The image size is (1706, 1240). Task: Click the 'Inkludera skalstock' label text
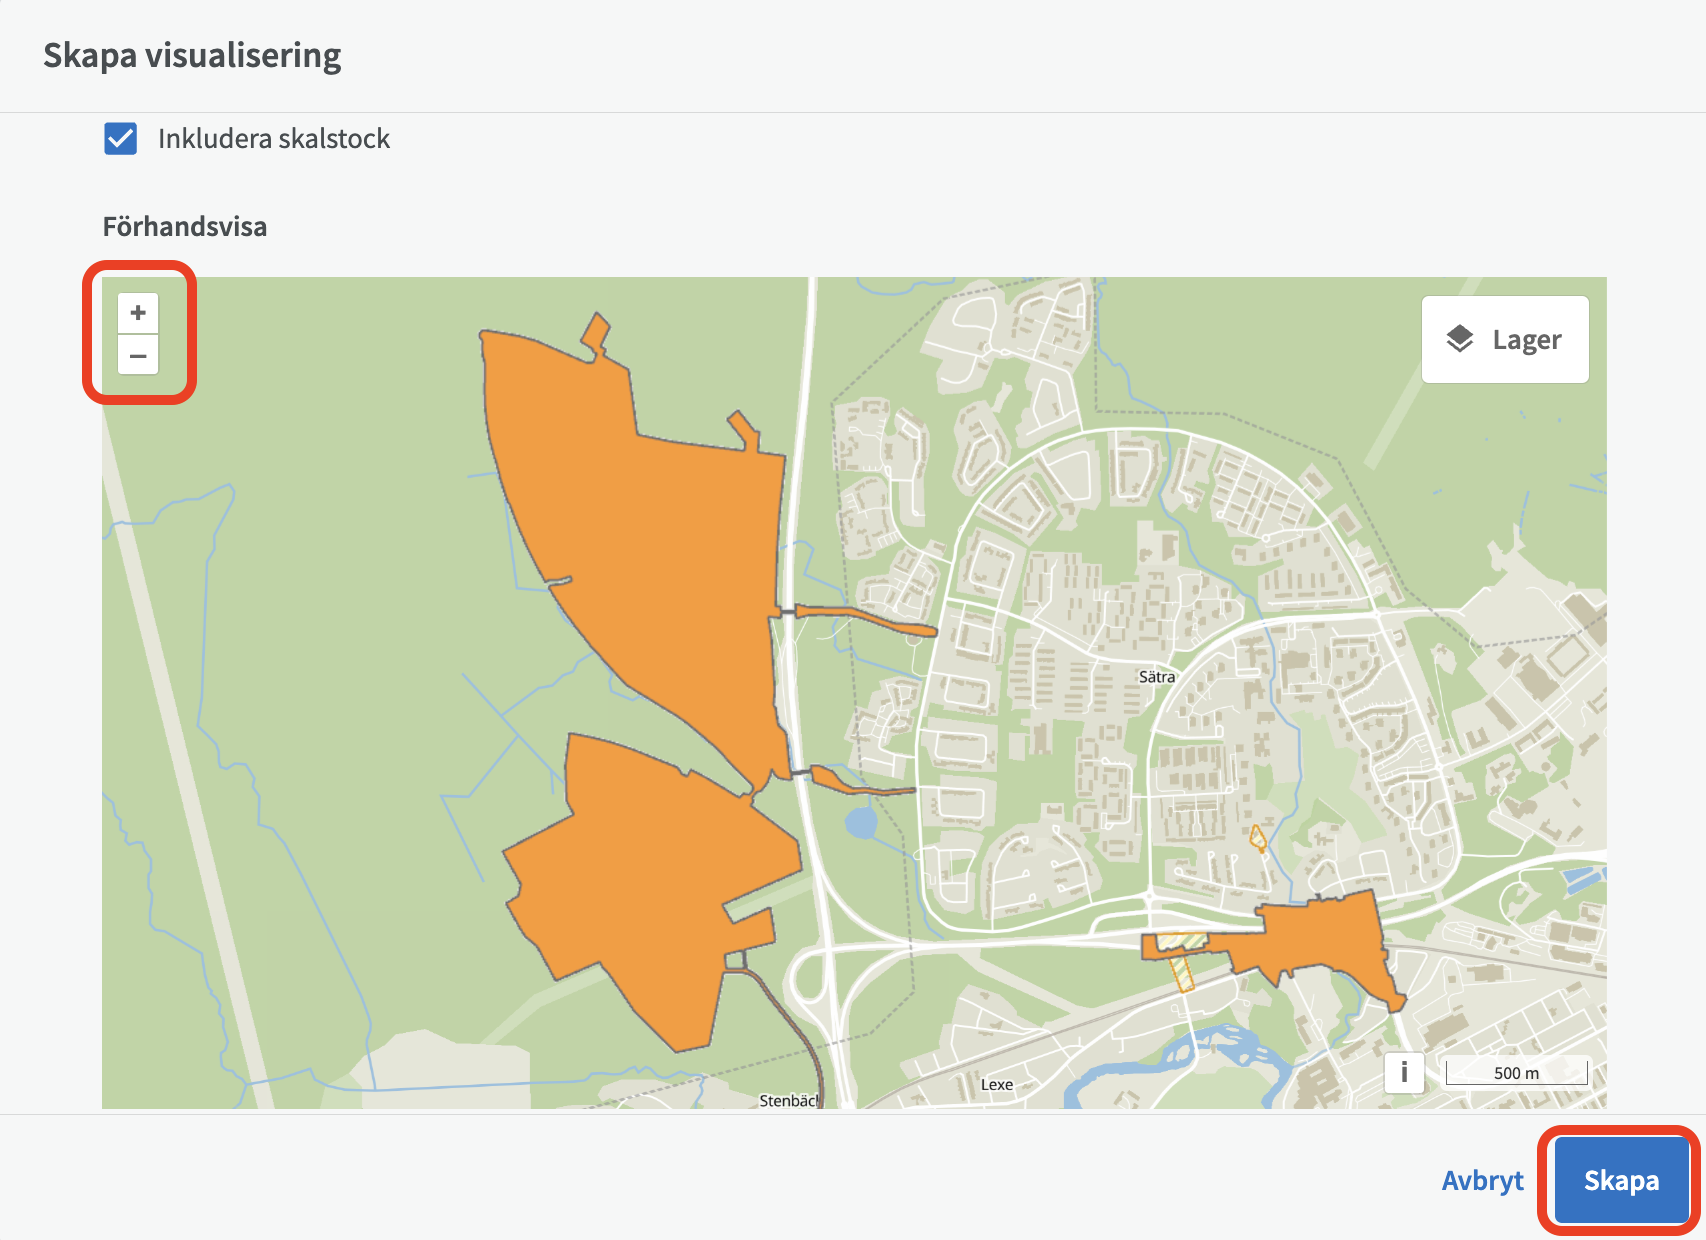[x=273, y=138]
